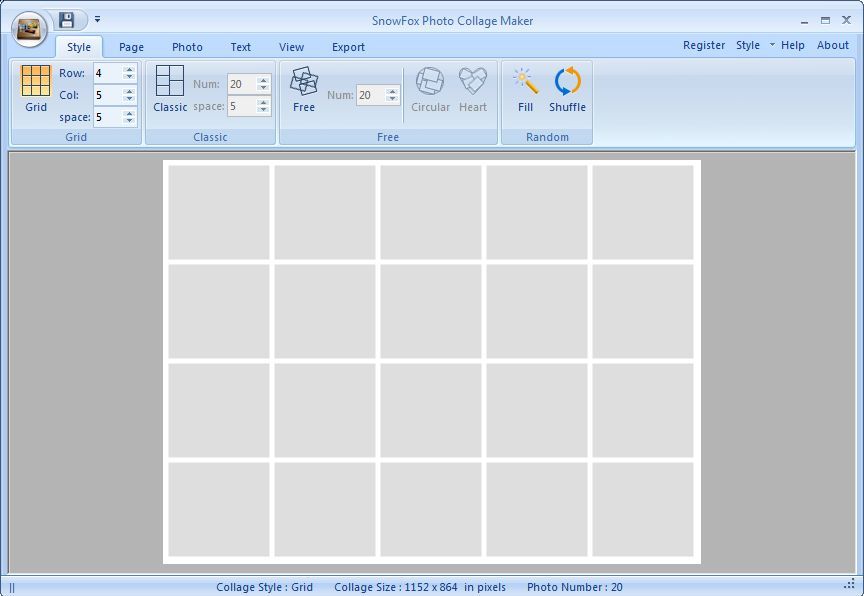Image resolution: width=864 pixels, height=596 pixels.
Task: Click the Fill magic wand icon
Action: [x=525, y=81]
